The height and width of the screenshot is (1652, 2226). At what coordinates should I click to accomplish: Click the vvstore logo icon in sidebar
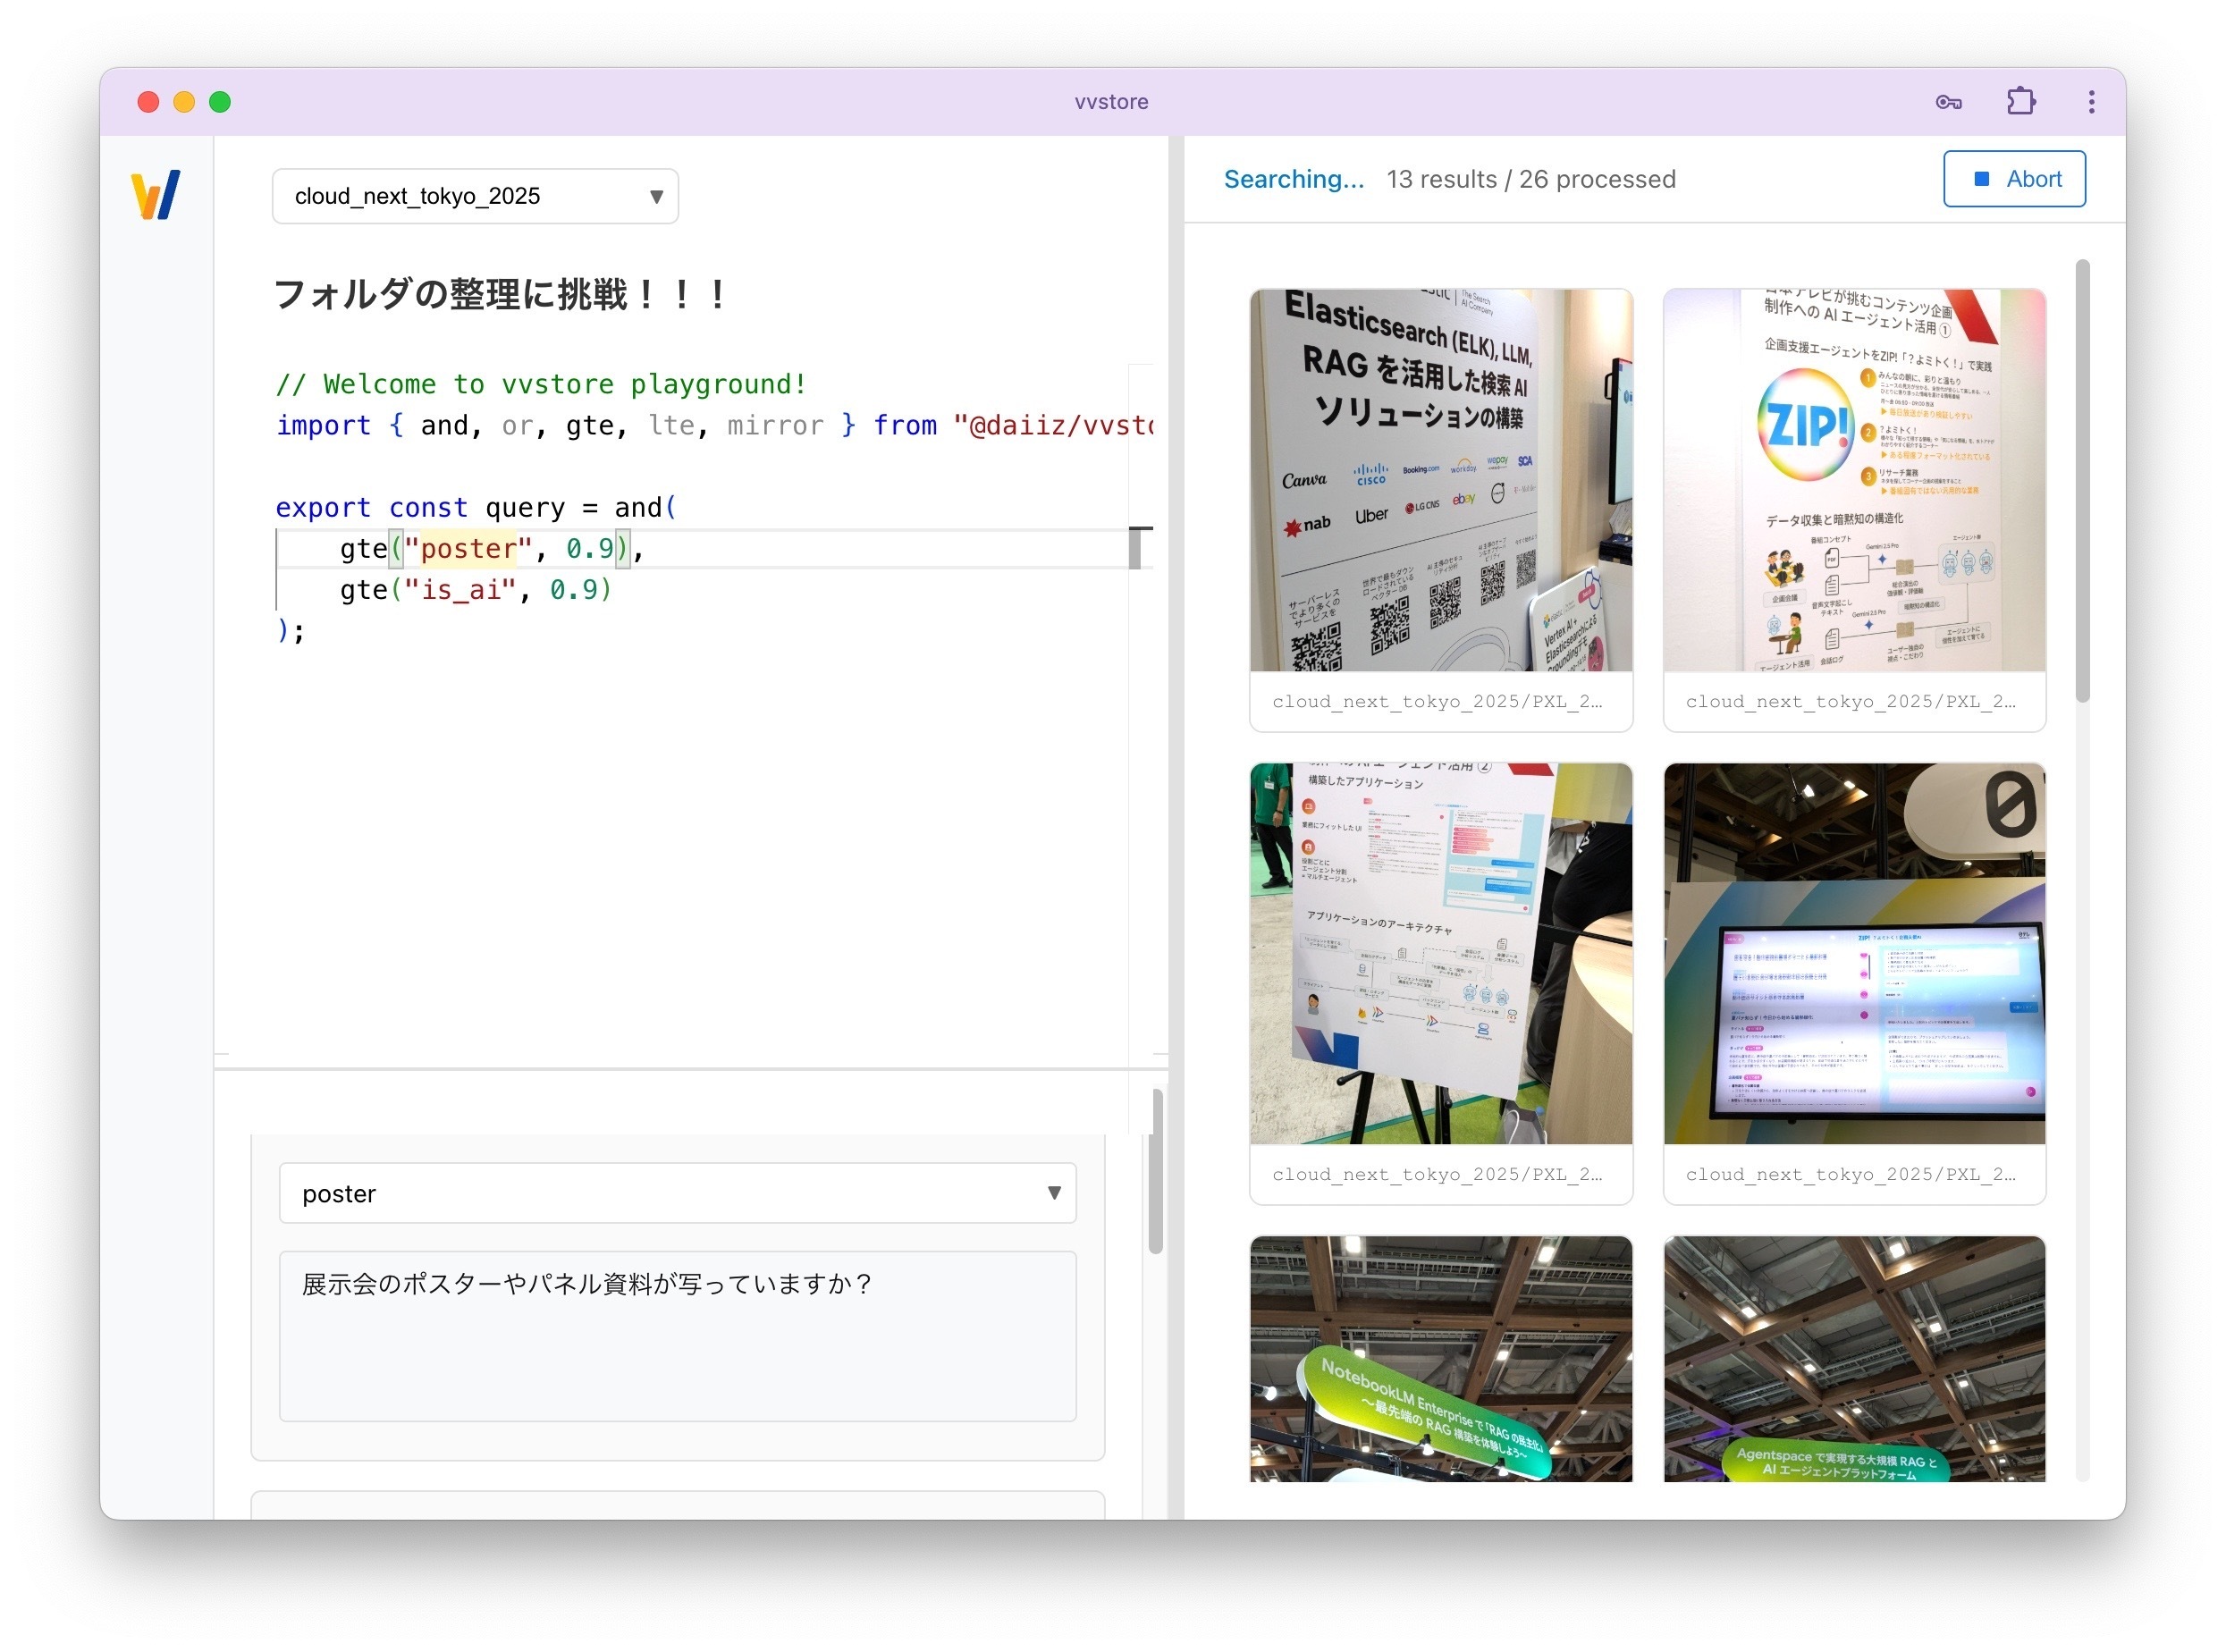[x=155, y=195]
